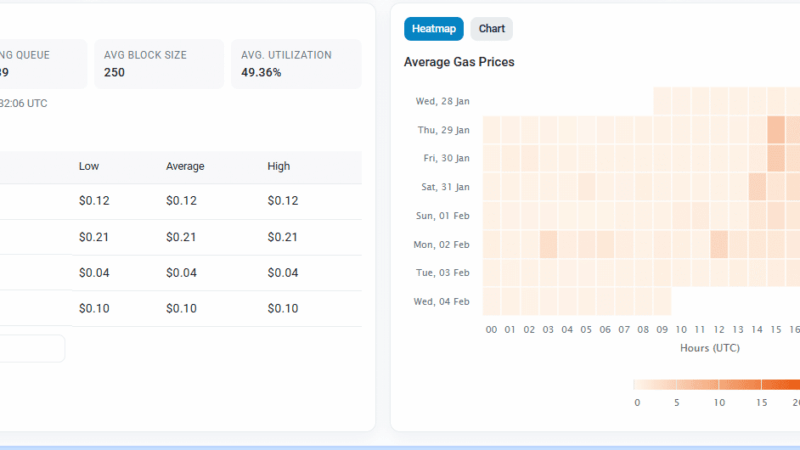
Task: Click heatmap cell Sat 31 Jan hour 14
Action: tap(758, 187)
